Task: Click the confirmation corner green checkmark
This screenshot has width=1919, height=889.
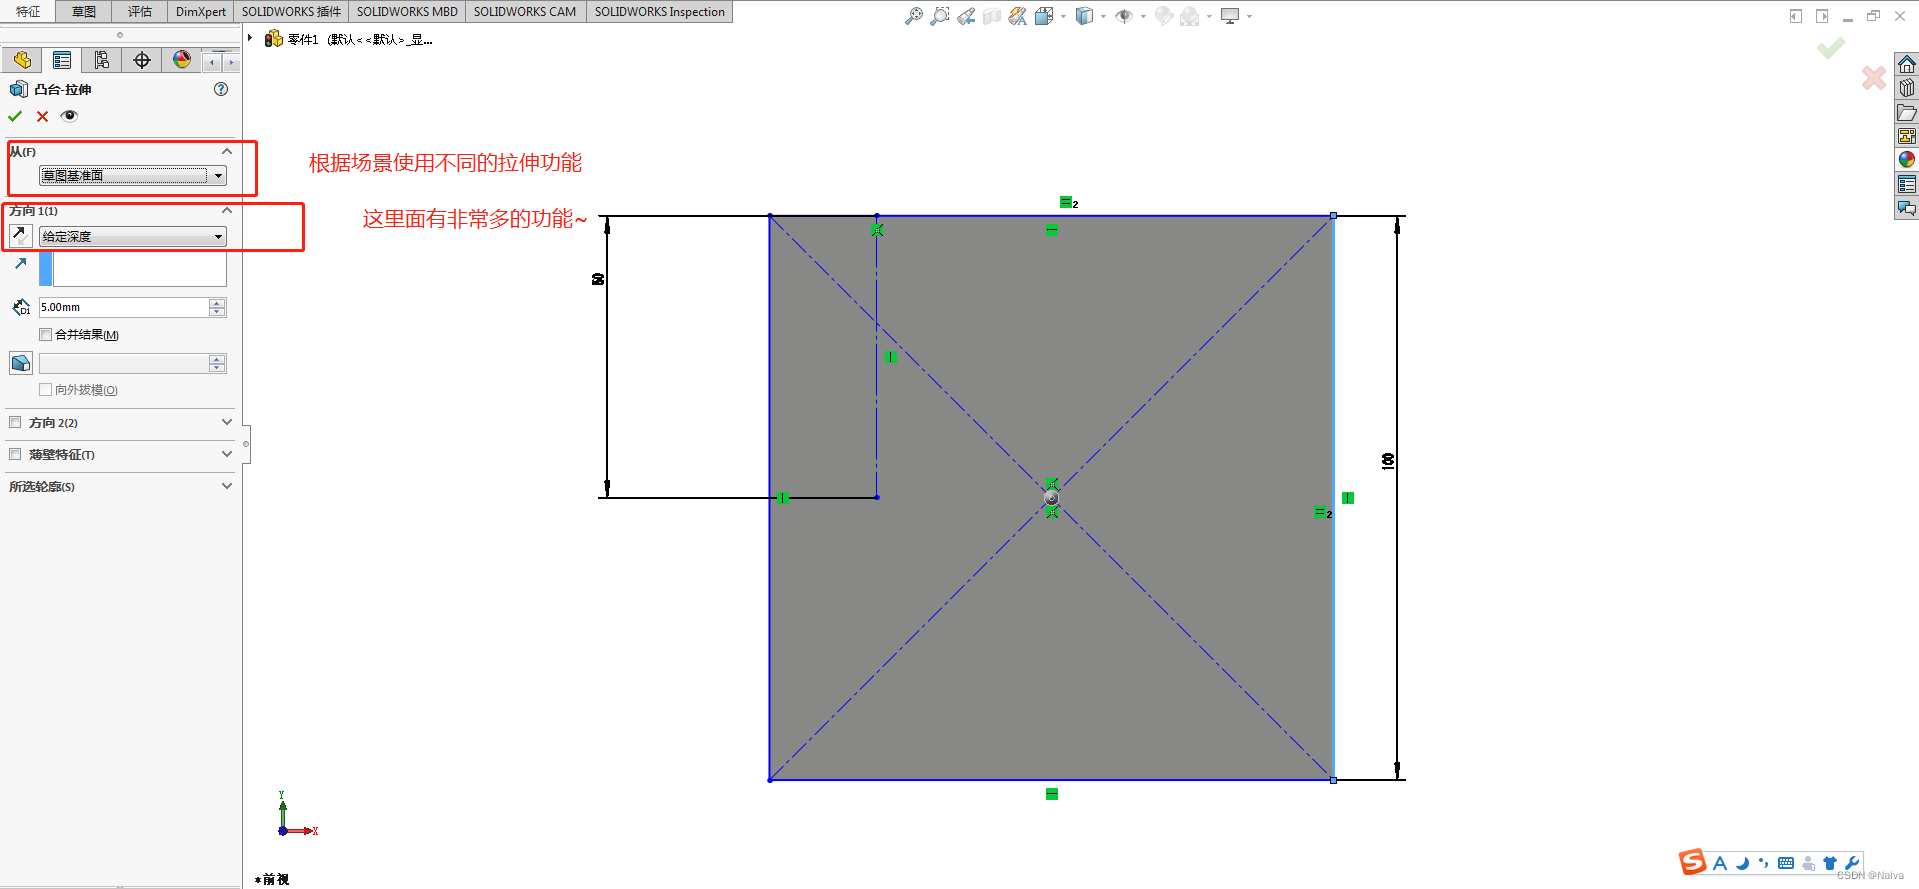Action: (x=1831, y=48)
